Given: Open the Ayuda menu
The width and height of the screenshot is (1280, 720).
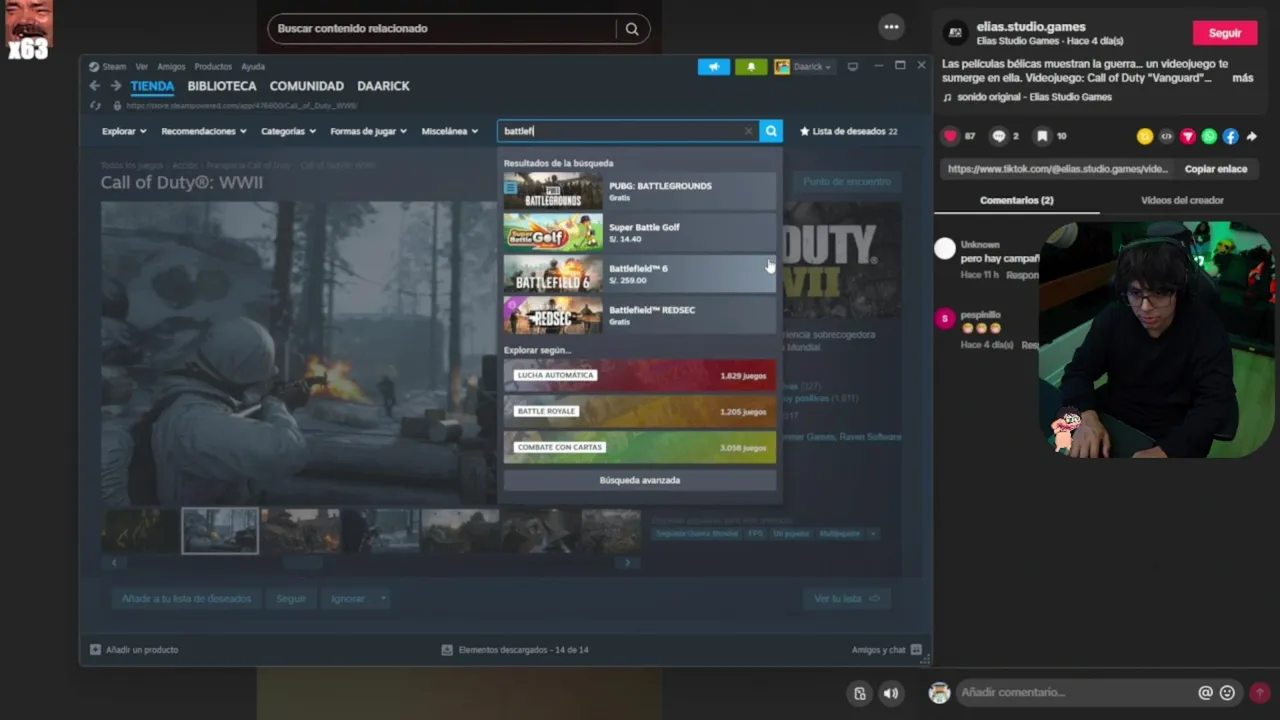Looking at the screenshot, I should (253, 67).
